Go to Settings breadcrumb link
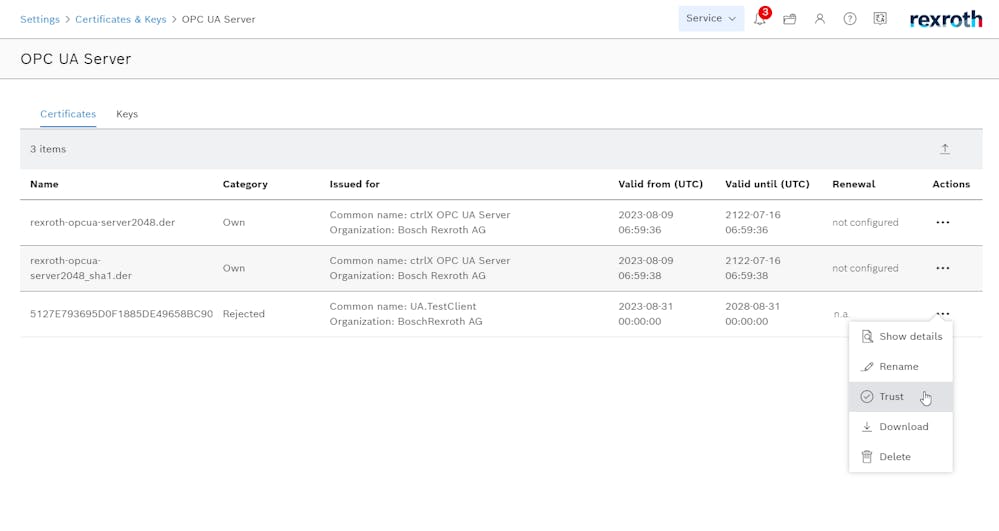The width and height of the screenshot is (999, 531). (x=40, y=19)
